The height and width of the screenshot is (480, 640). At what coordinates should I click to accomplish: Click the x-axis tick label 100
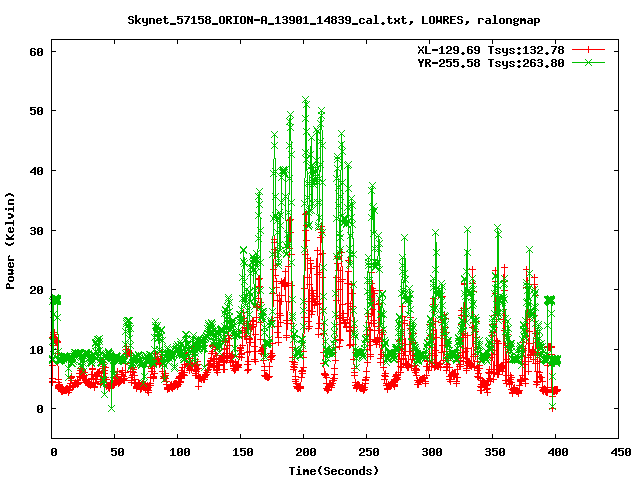click(180, 452)
